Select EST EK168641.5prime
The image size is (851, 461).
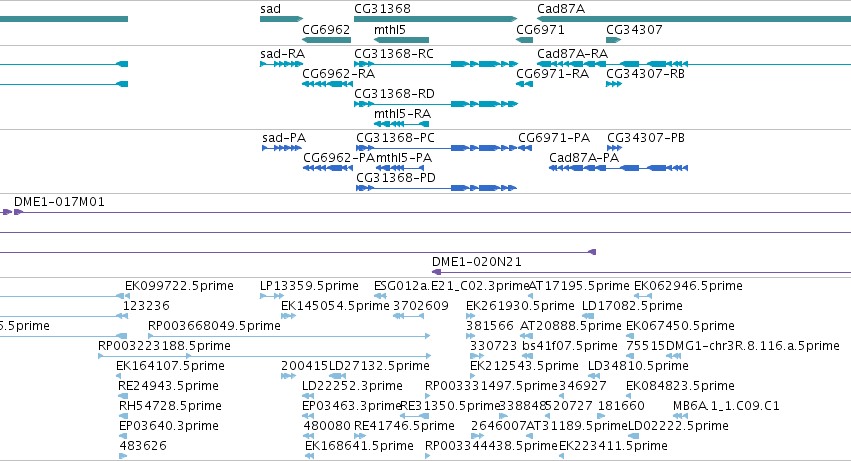click(359, 446)
